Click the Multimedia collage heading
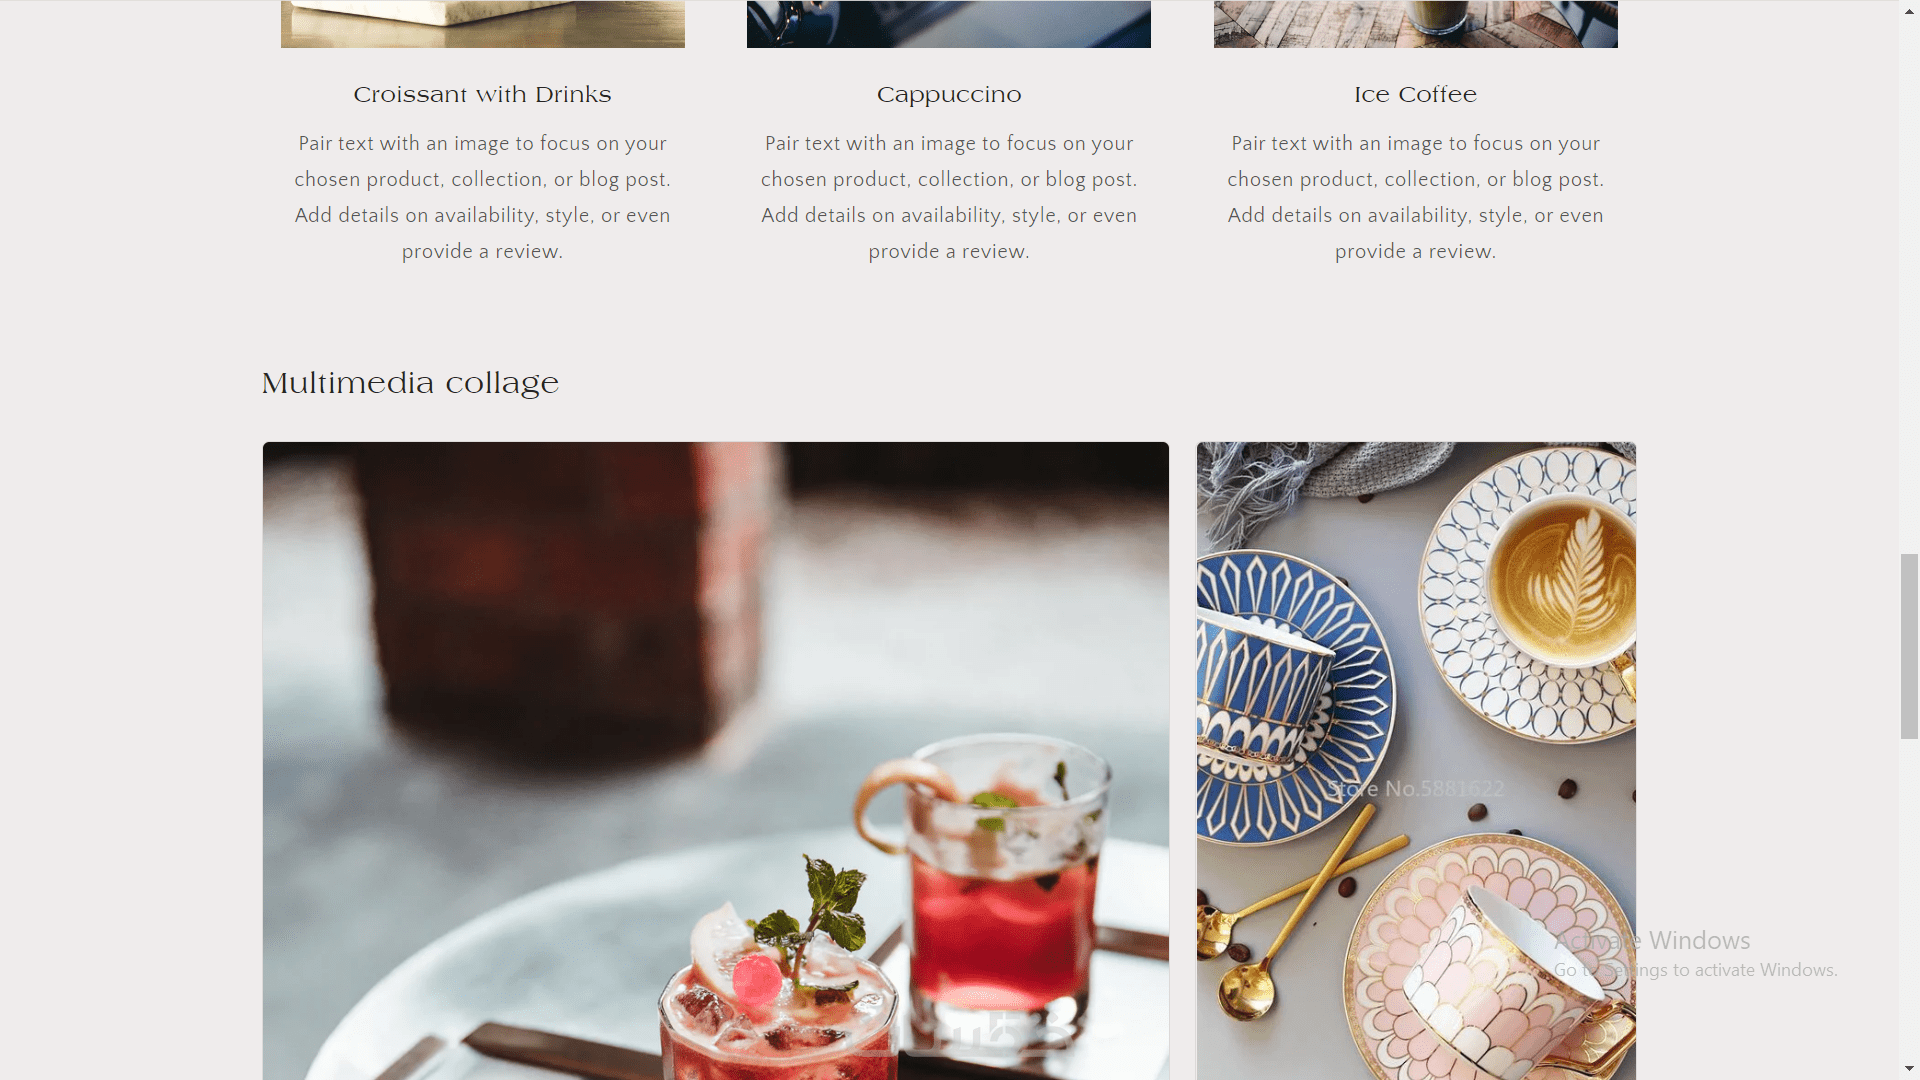This screenshot has width=1920, height=1080. (x=410, y=384)
